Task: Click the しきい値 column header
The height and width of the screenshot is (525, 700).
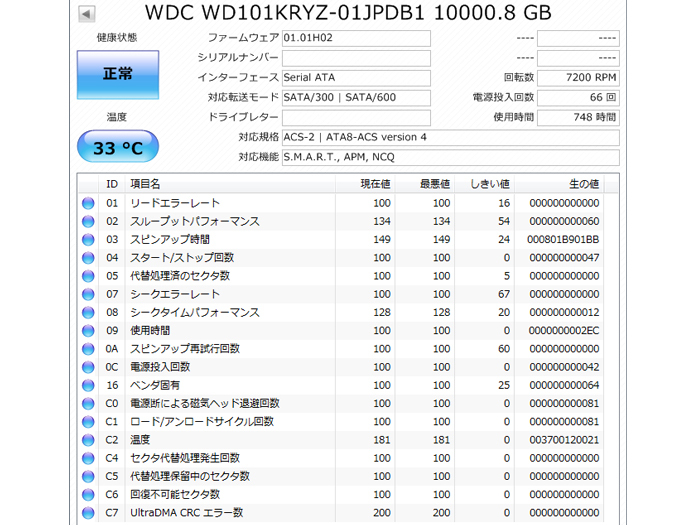Action: (x=484, y=184)
